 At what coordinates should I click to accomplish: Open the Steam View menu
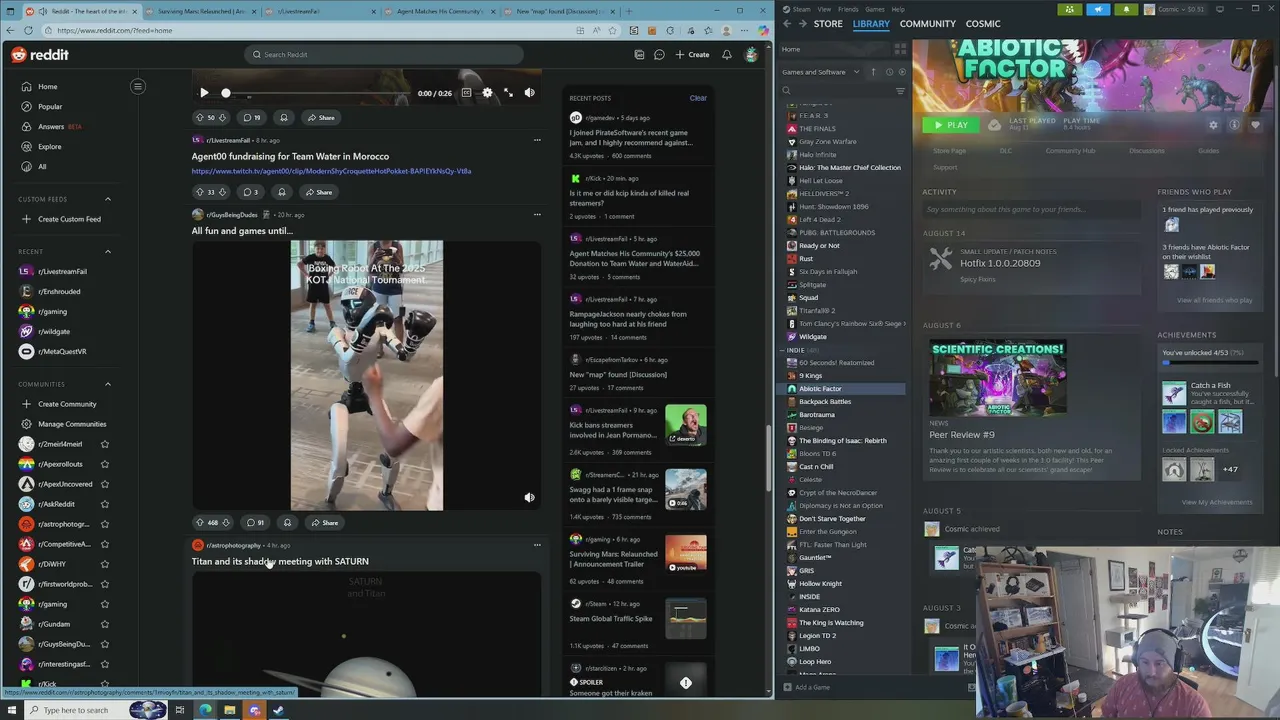[x=824, y=9]
